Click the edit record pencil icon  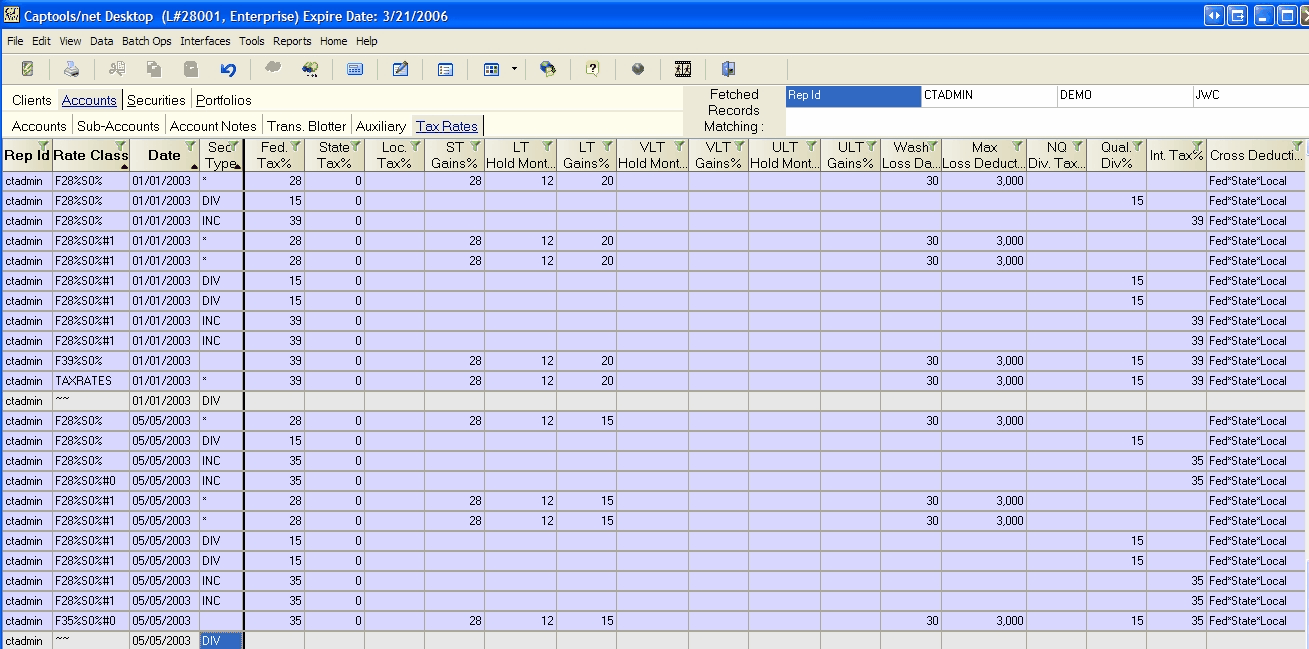[x=400, y=69]
